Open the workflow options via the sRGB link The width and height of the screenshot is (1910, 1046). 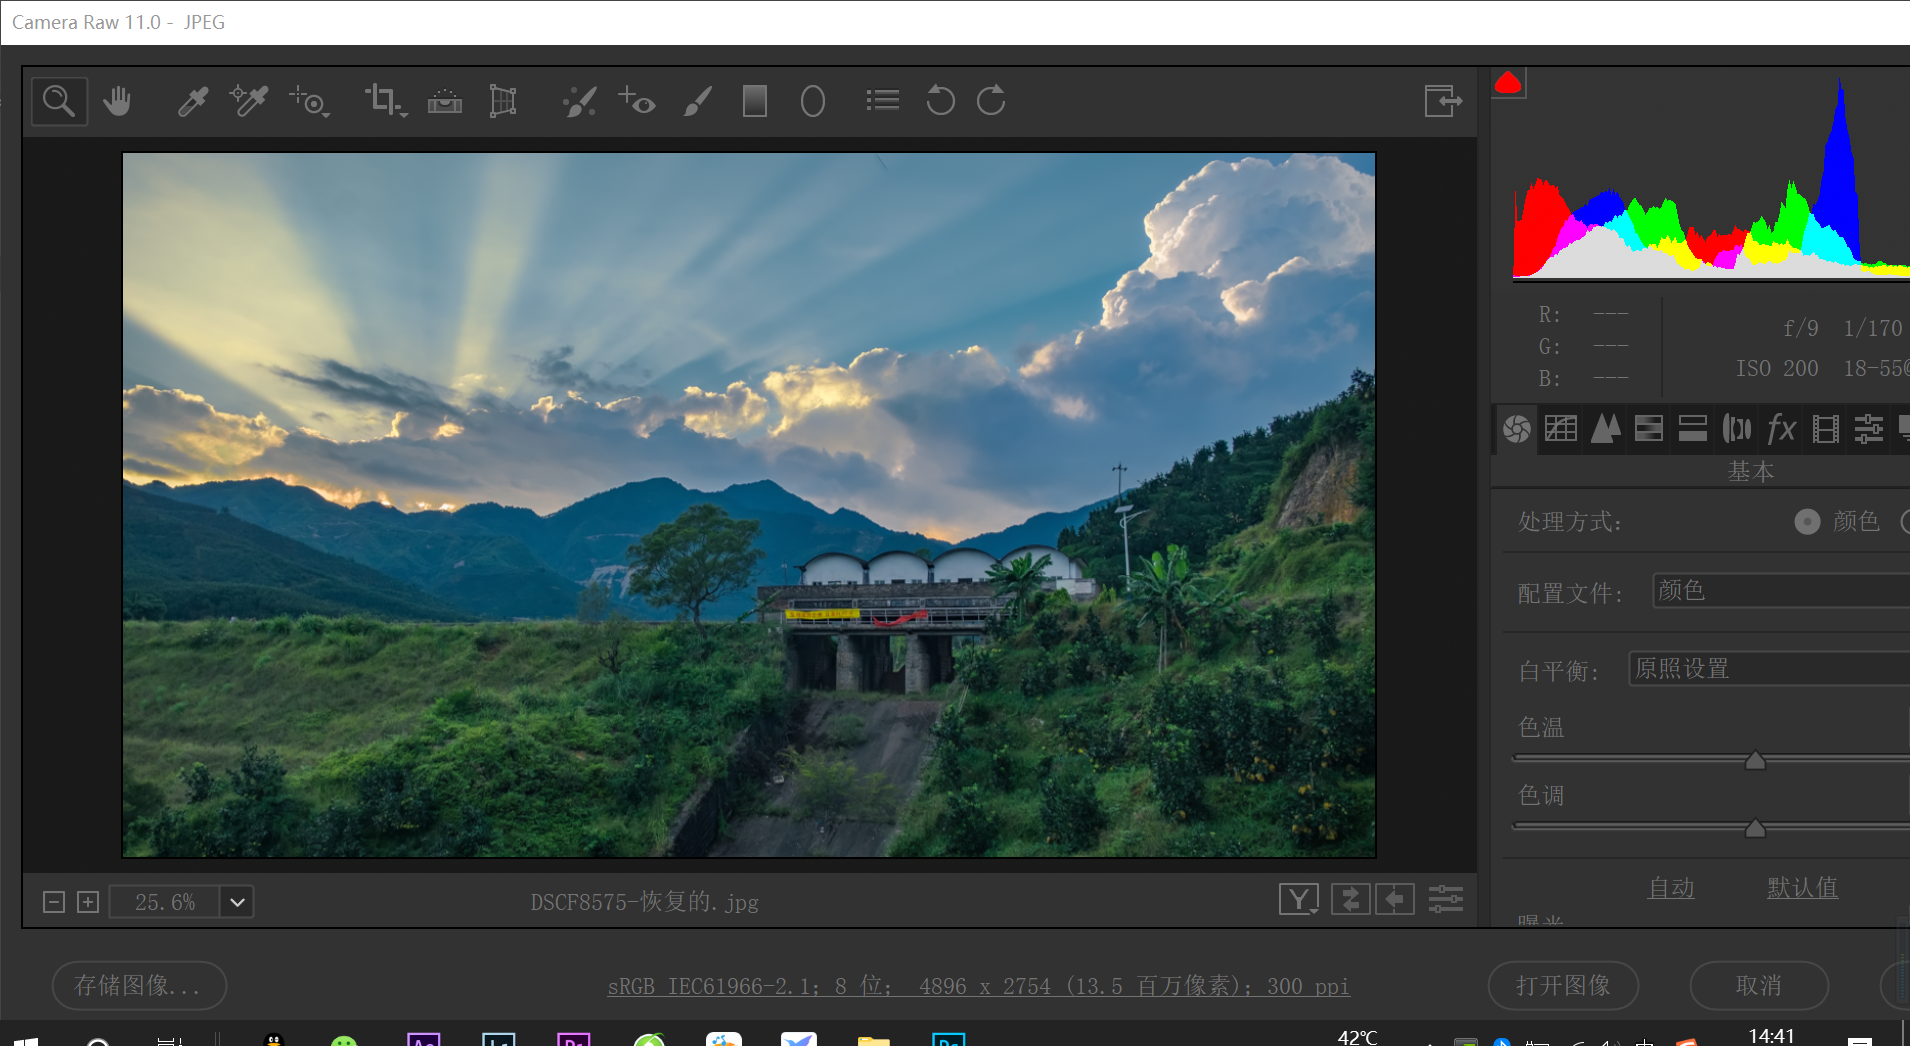[977, 985]
